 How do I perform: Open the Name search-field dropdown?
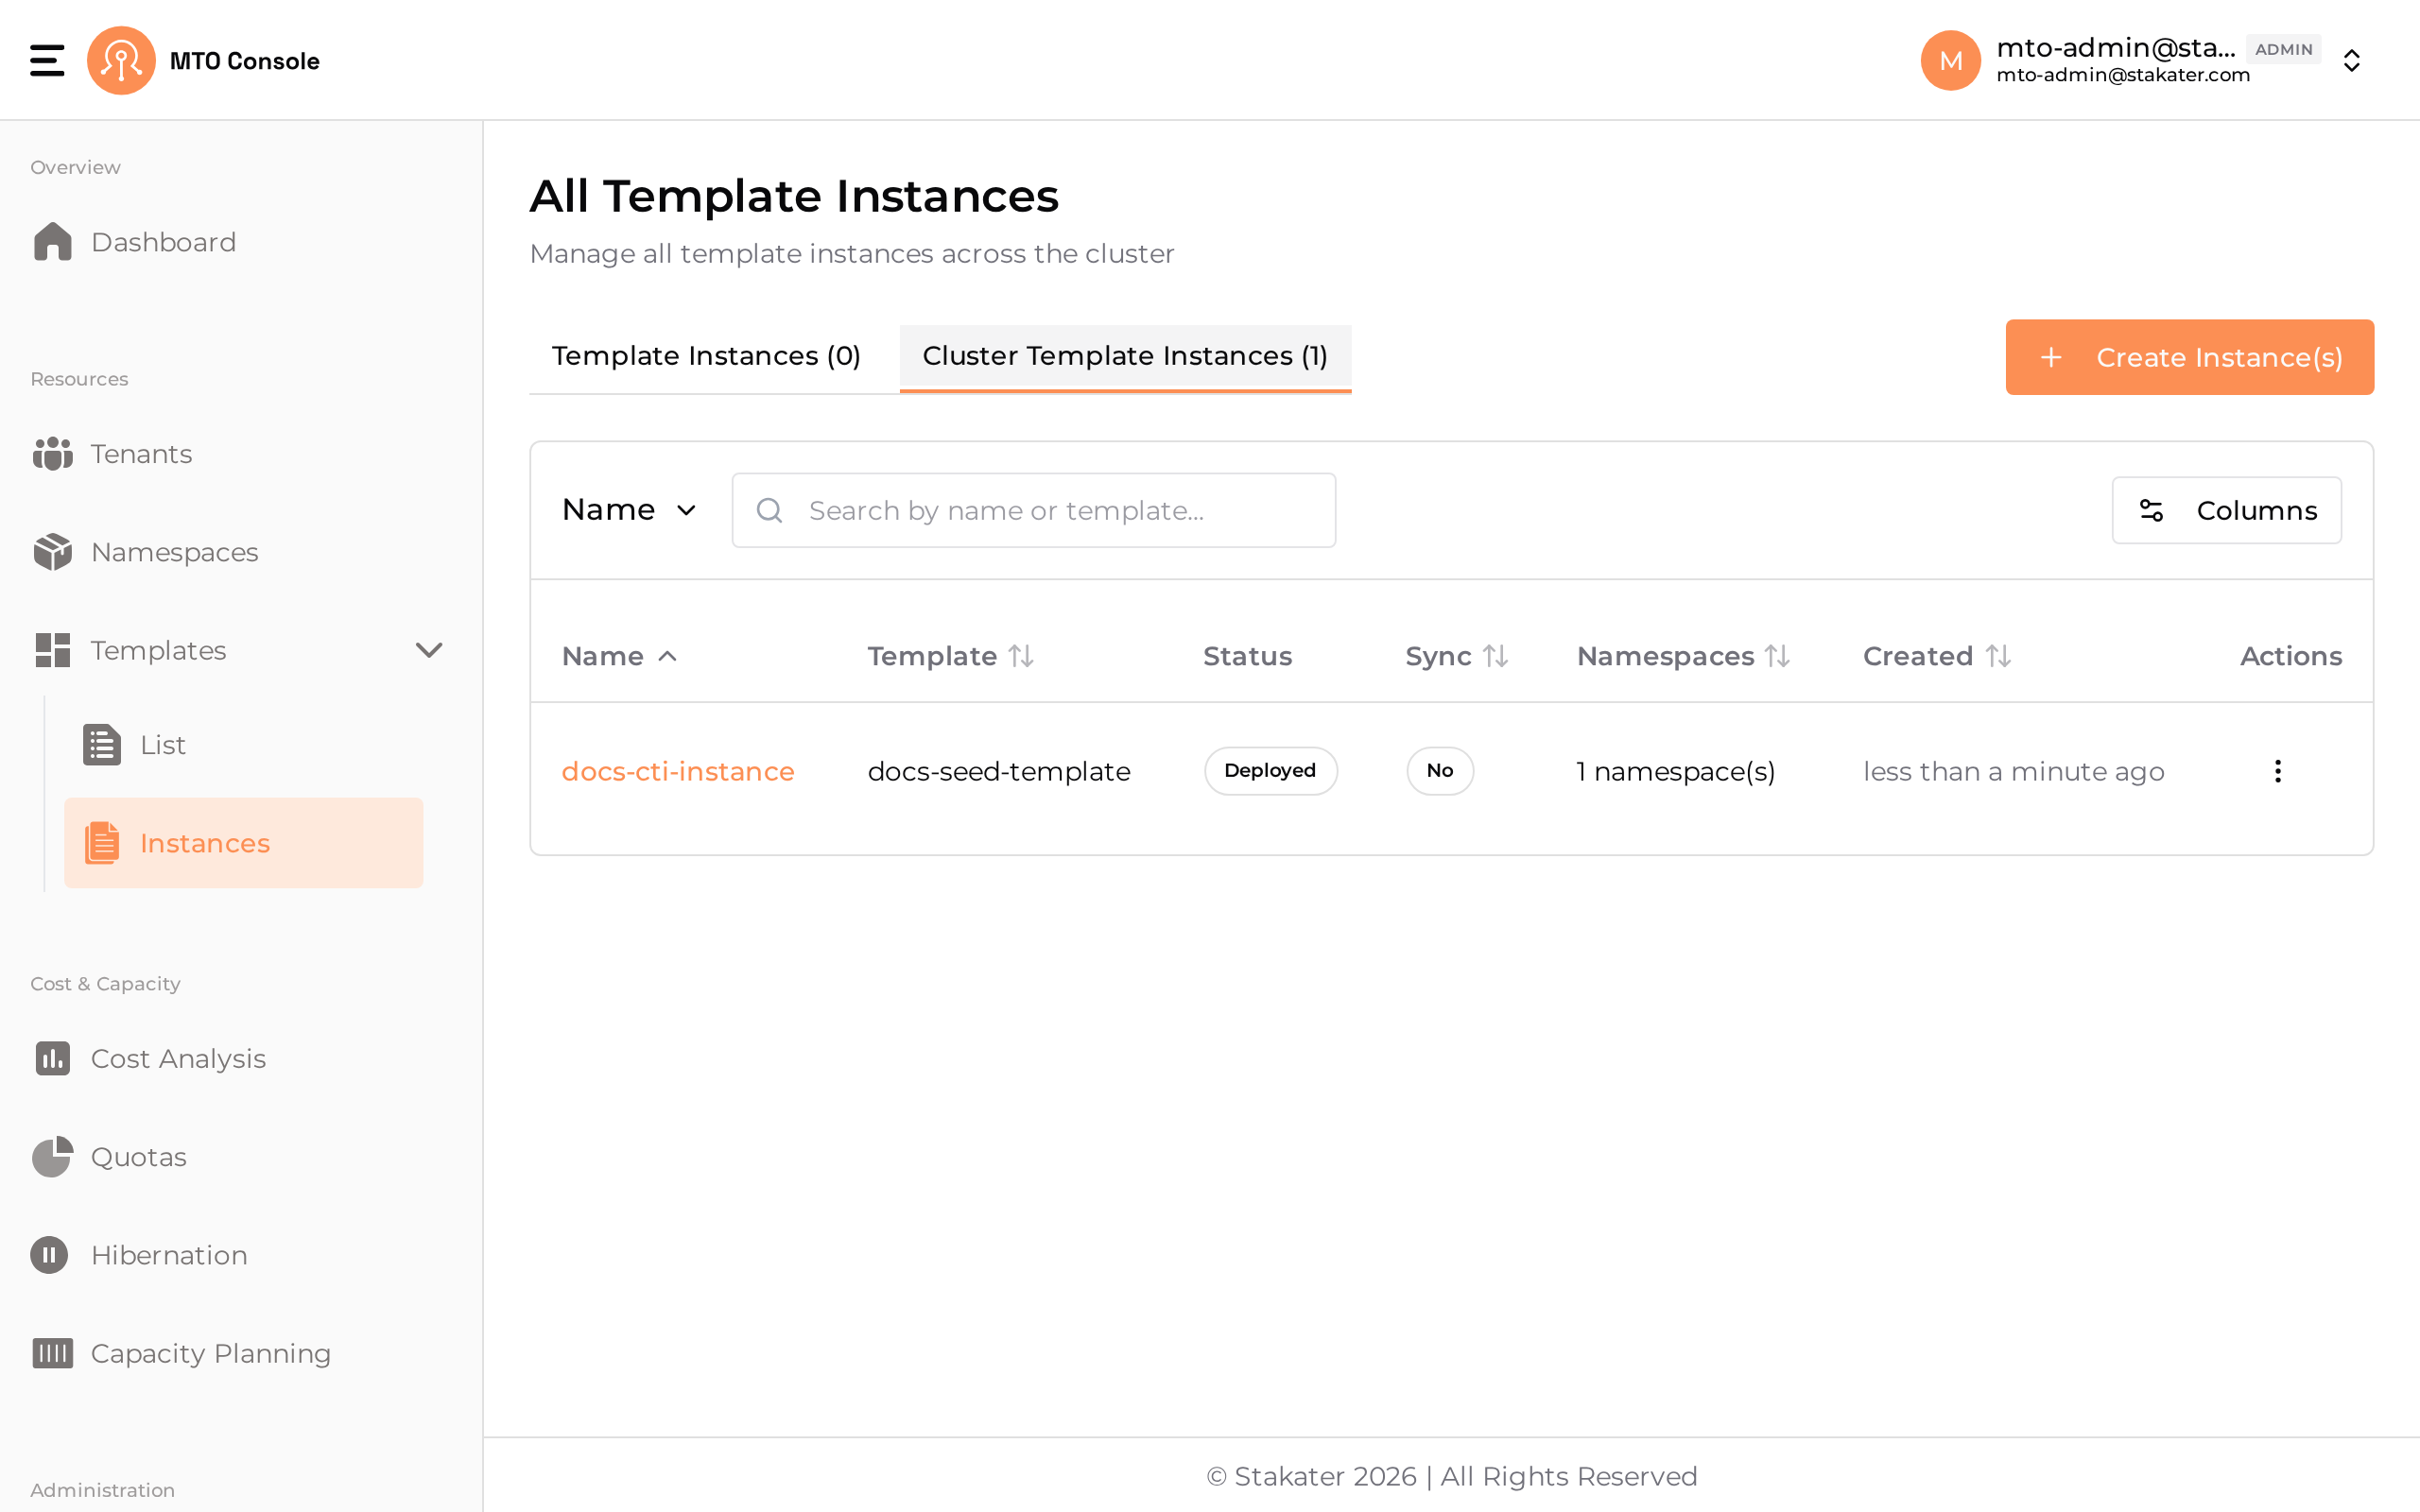click(629, 510)
